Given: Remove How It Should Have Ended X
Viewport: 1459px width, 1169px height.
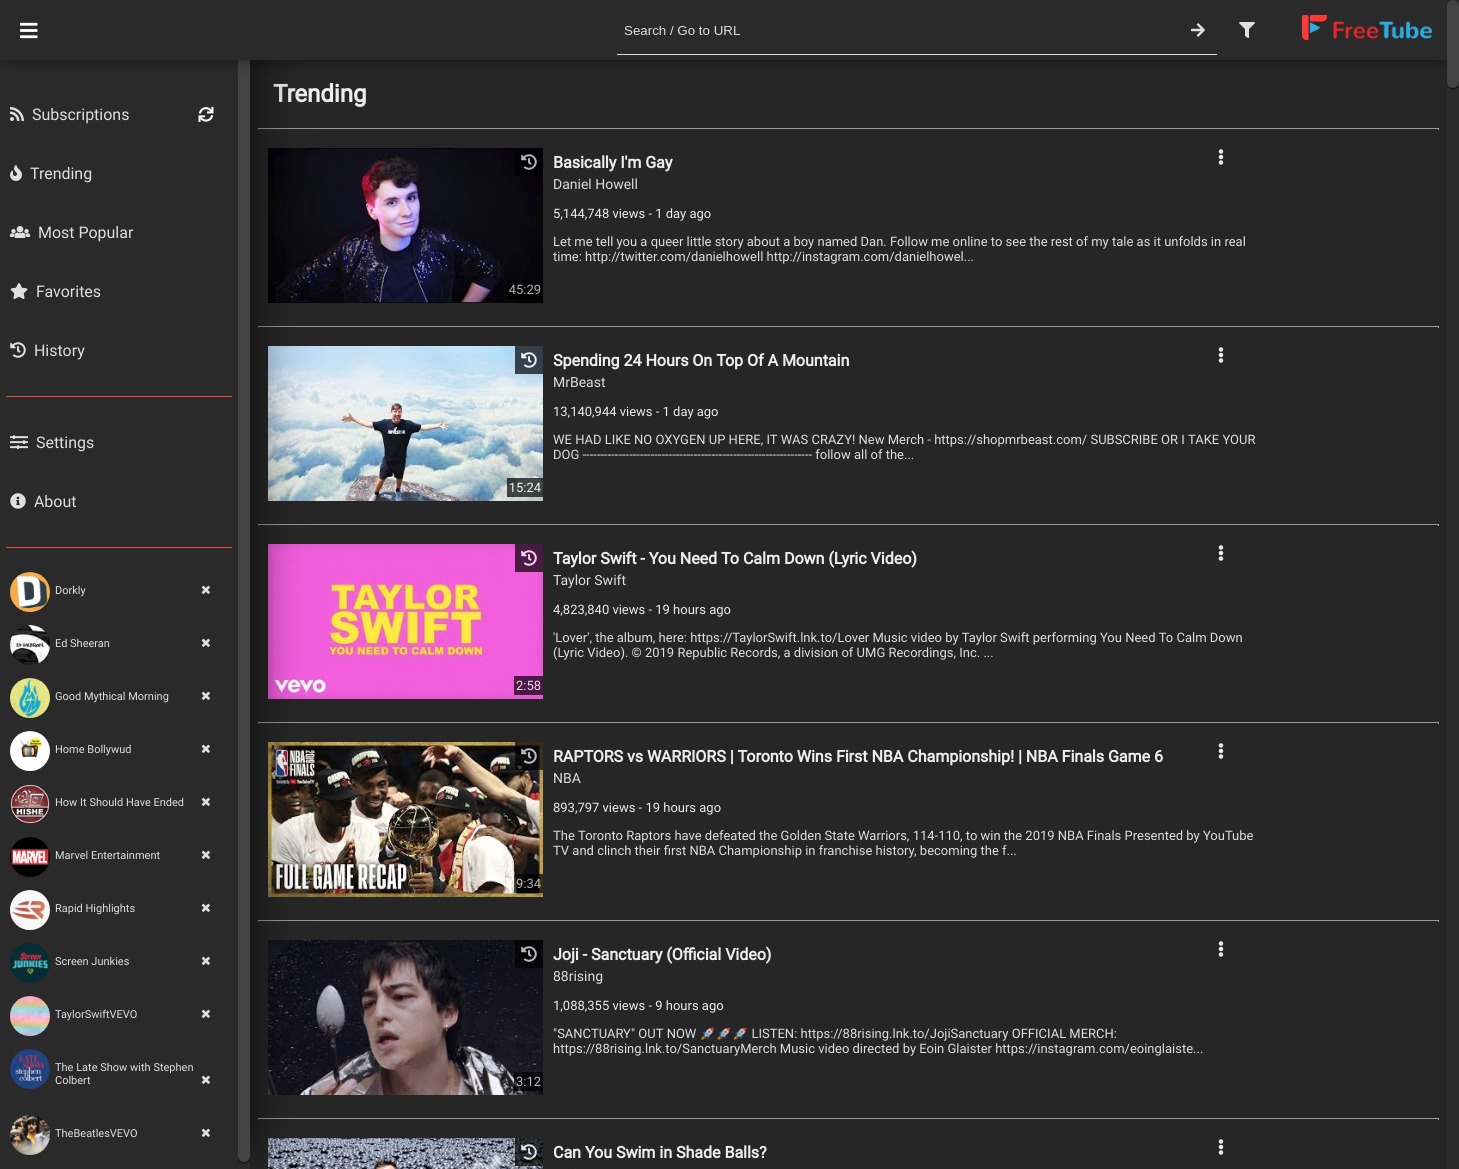Looking at the screenshot, I should pos(206,802).
